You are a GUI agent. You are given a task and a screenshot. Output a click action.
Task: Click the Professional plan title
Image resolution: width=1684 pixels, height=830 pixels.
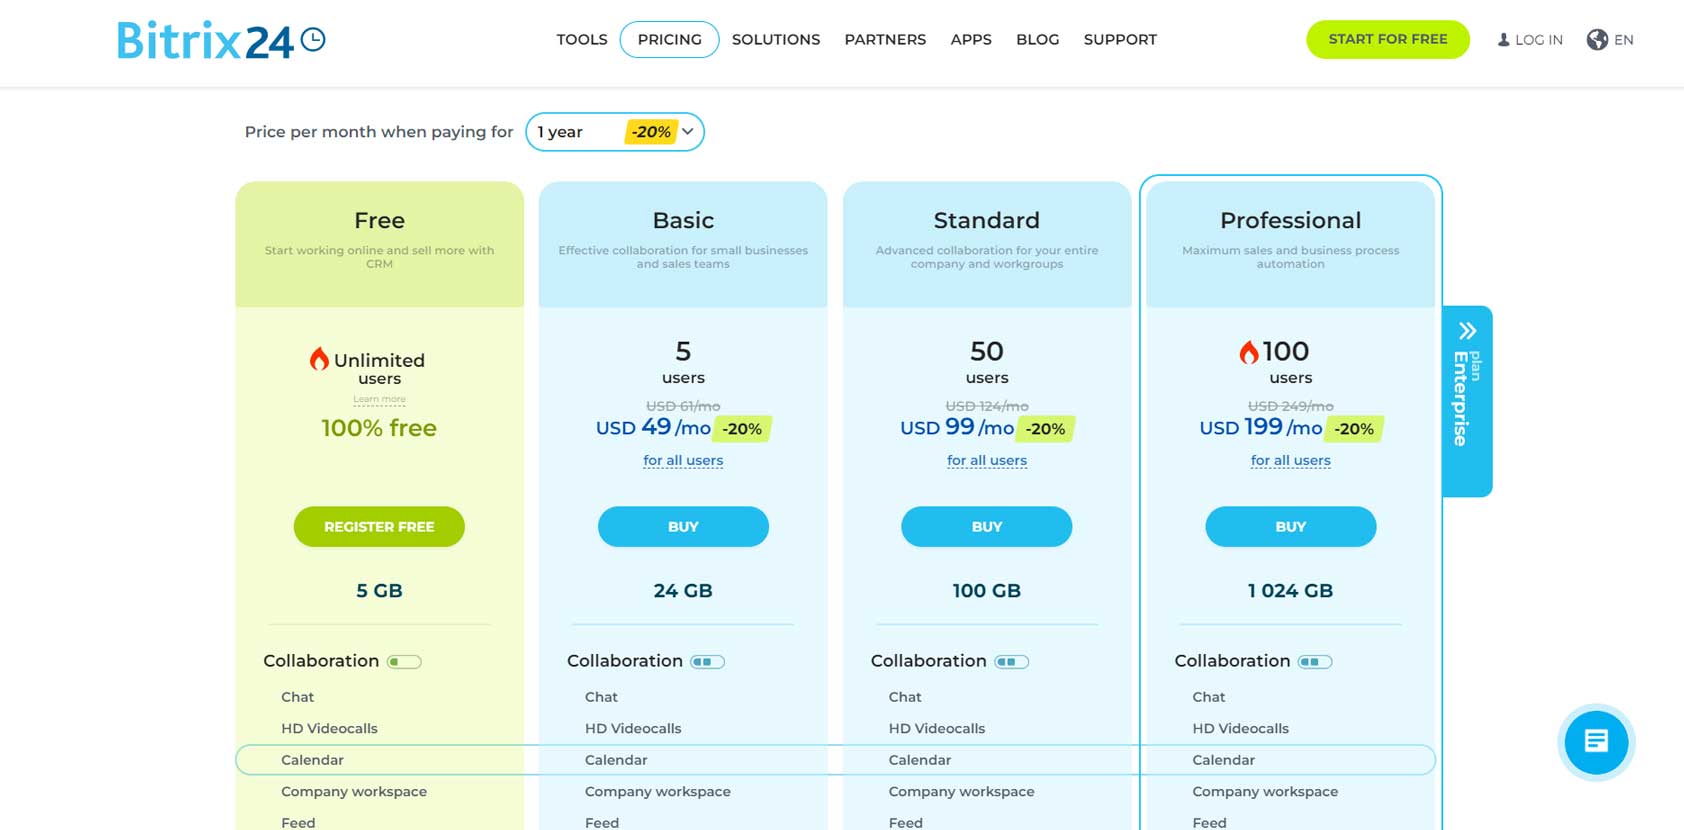point(1291,220)
